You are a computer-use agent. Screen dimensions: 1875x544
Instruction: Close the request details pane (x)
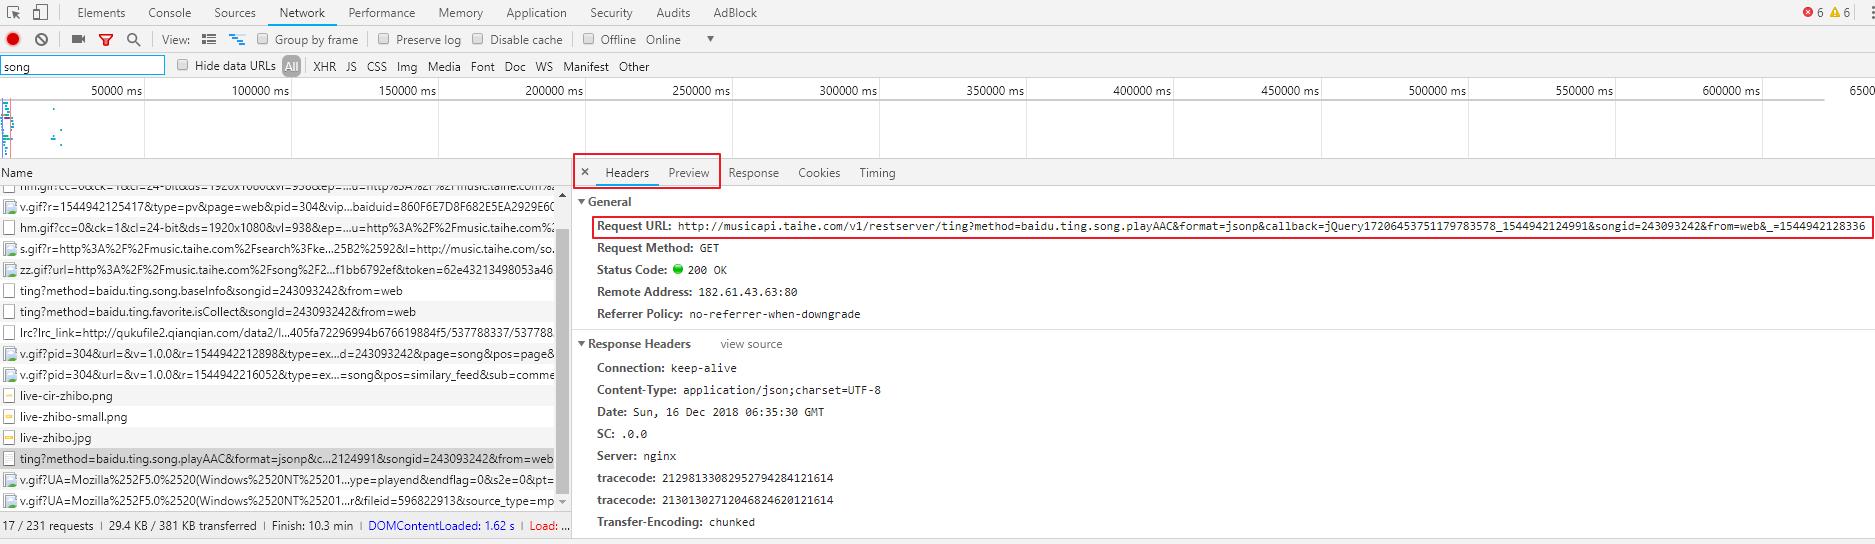click(x=585, y=172)
